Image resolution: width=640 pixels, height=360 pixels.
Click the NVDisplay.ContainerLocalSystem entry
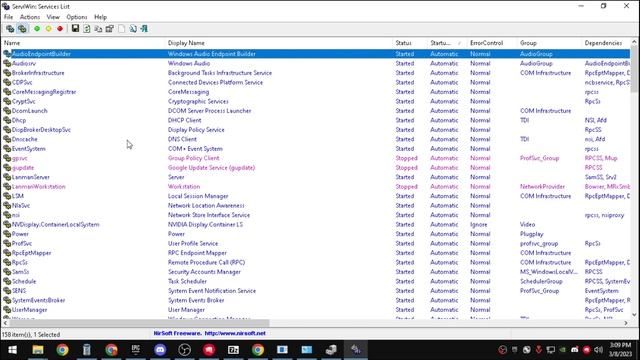56,224
